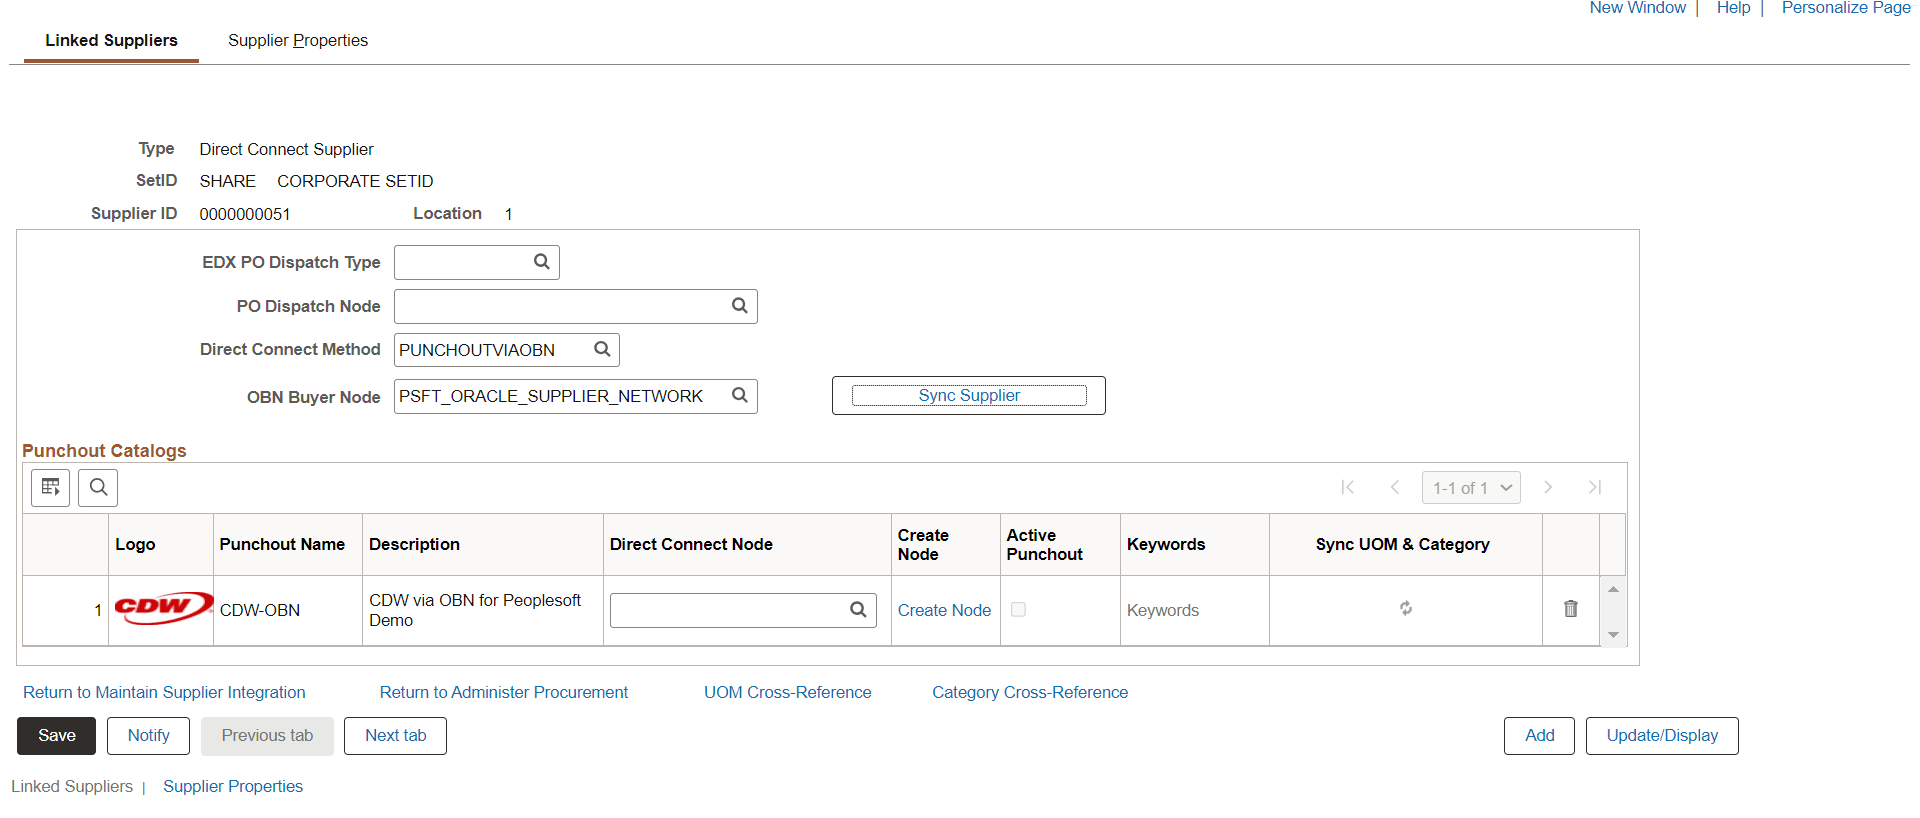Viewport: 1920px width, 818px height.
Task: Click scroll up arrow in catalog grid
Action: 1613,589
